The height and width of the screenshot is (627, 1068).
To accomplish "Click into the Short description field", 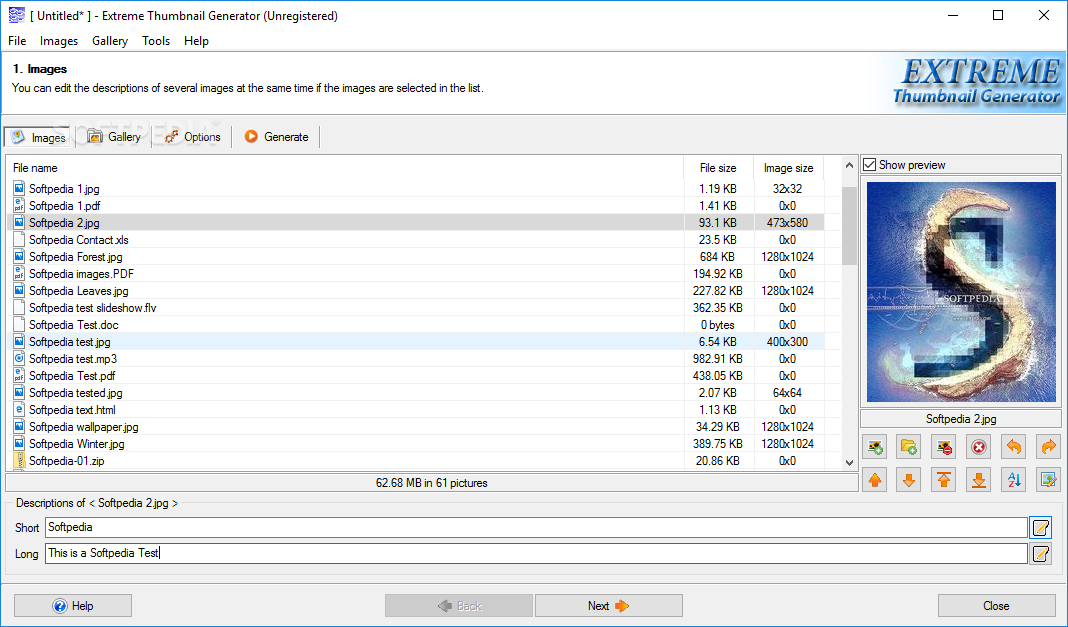I will coord(536,528).
